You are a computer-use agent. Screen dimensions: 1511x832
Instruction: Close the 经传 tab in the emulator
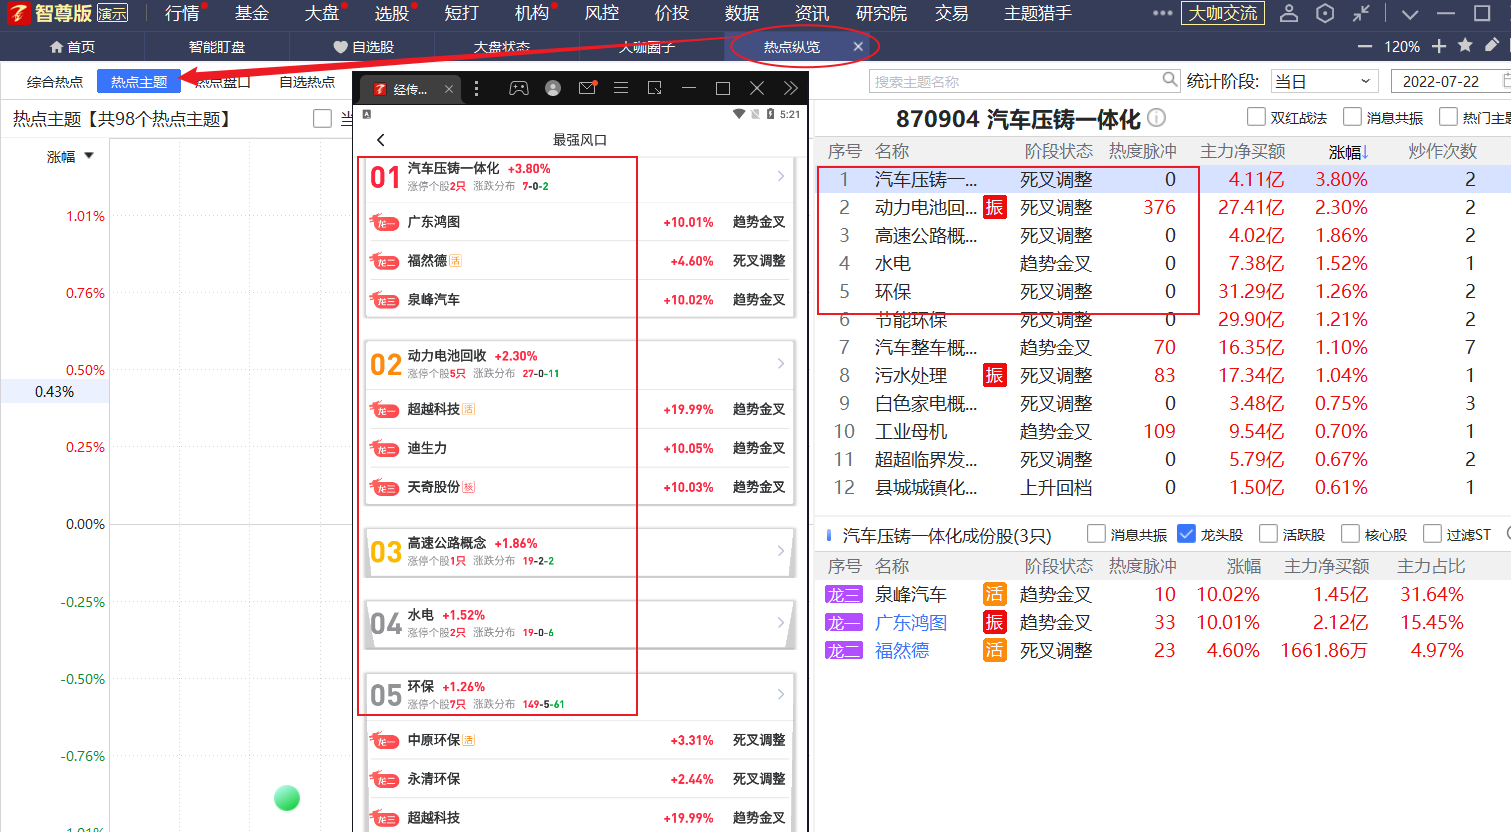click(449, 89)
